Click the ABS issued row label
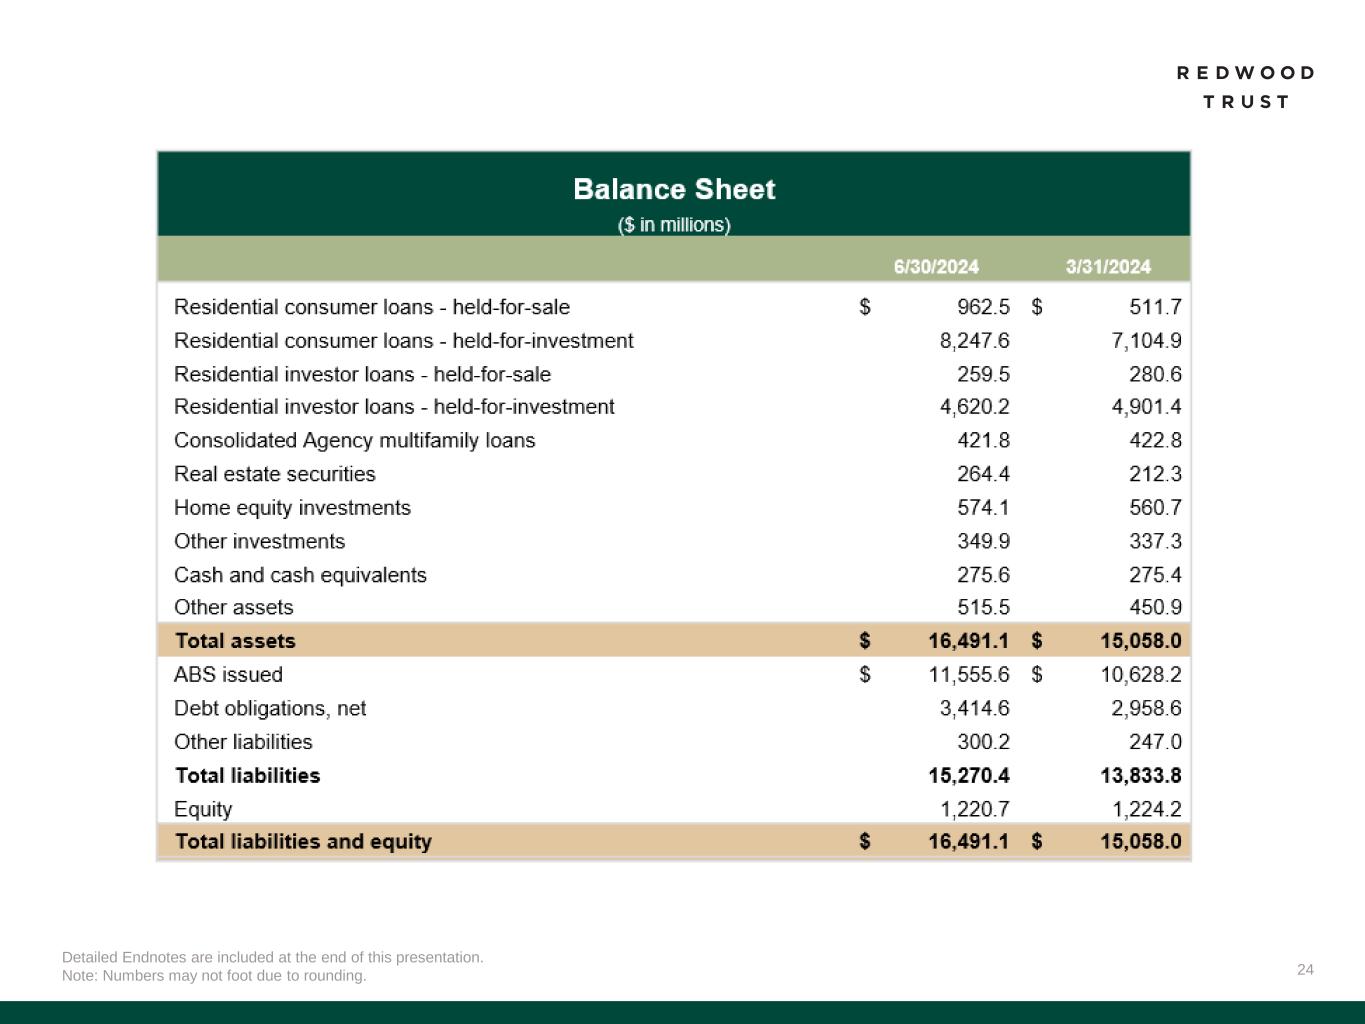 point(228,675)
